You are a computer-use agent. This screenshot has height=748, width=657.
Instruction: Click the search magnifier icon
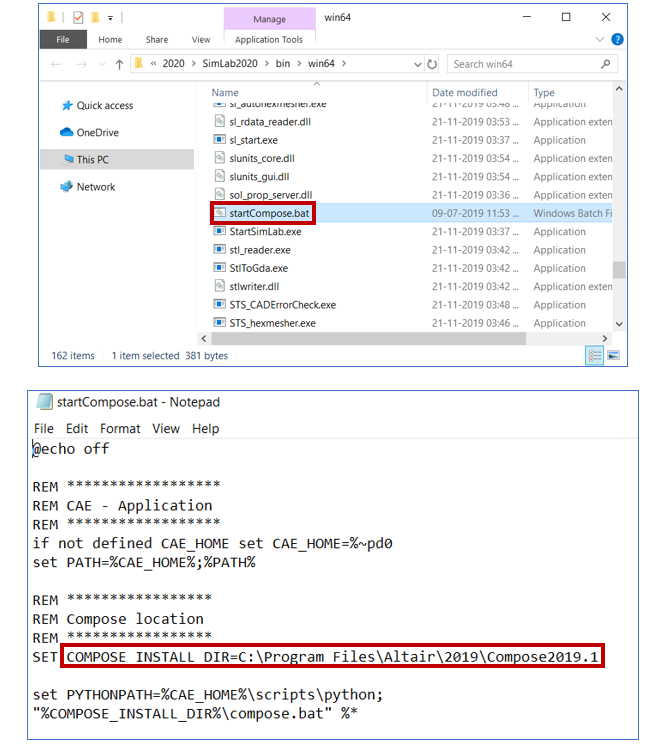click(x=605, y=64)
